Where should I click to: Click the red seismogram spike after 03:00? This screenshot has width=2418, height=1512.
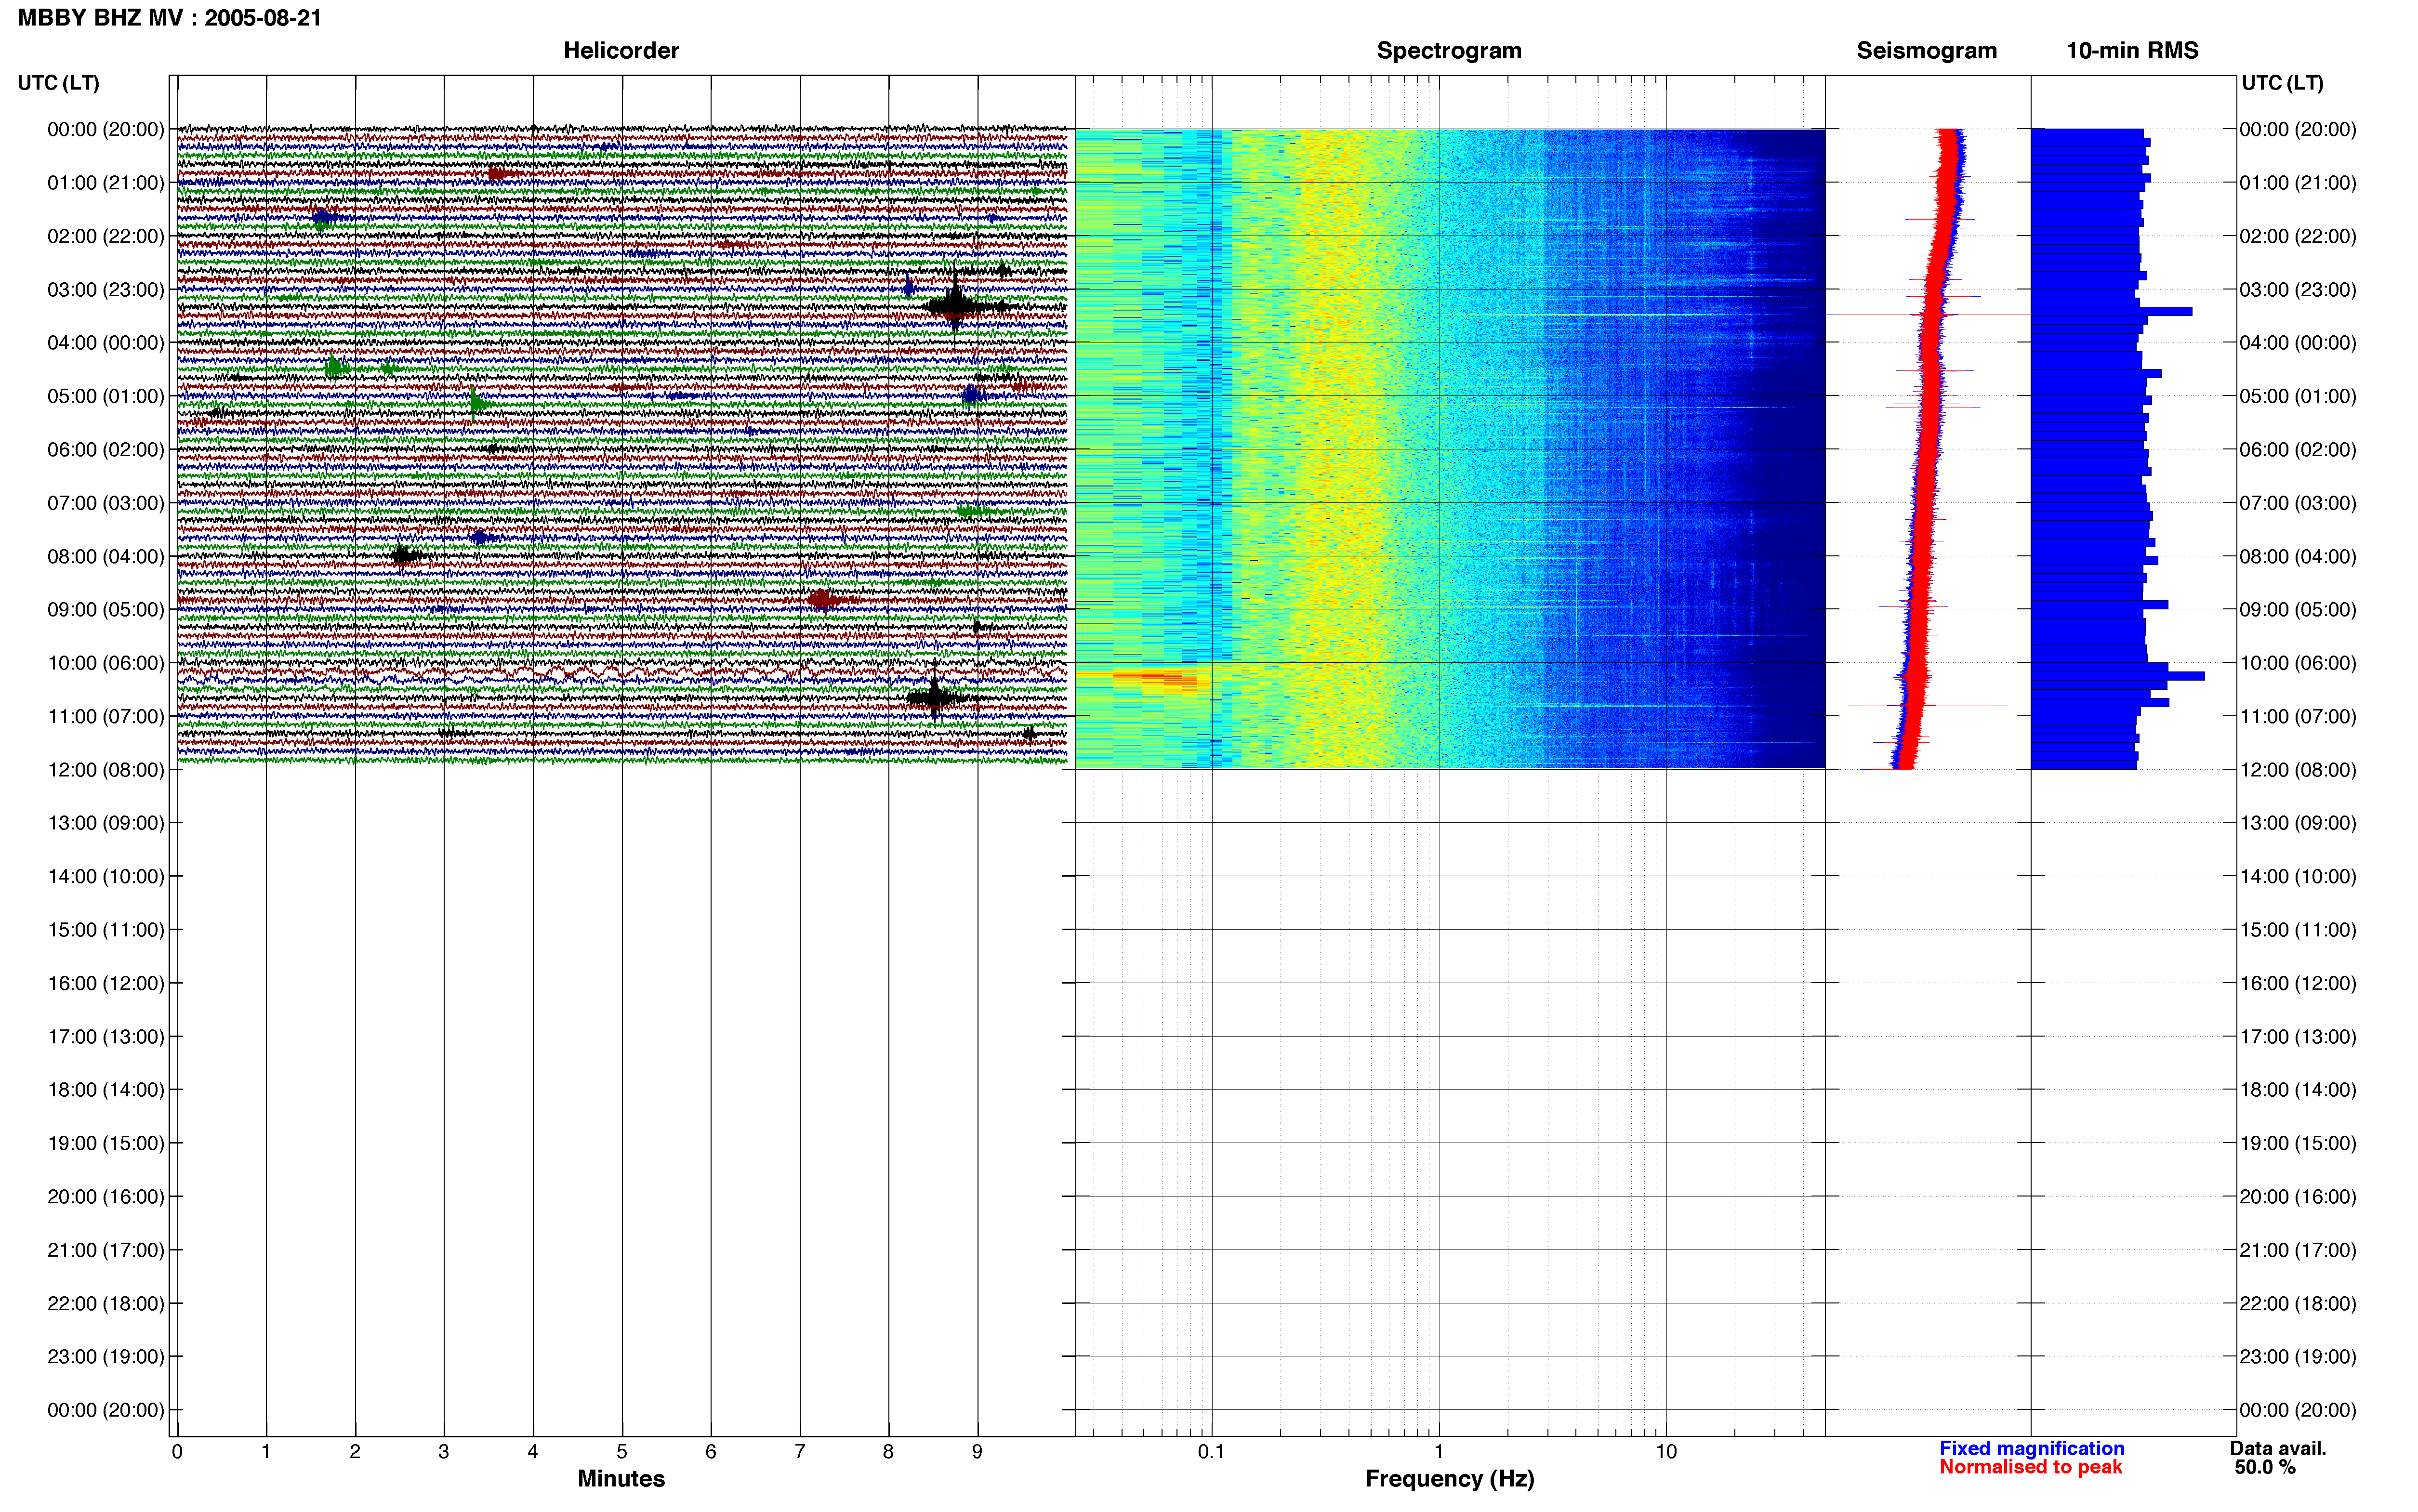point(1928,315)
